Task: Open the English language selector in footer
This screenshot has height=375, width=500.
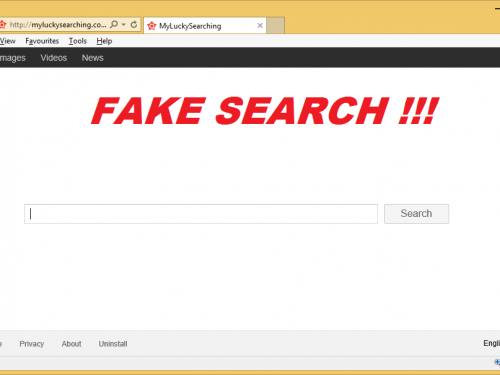Action: click(x=492, y=343)
